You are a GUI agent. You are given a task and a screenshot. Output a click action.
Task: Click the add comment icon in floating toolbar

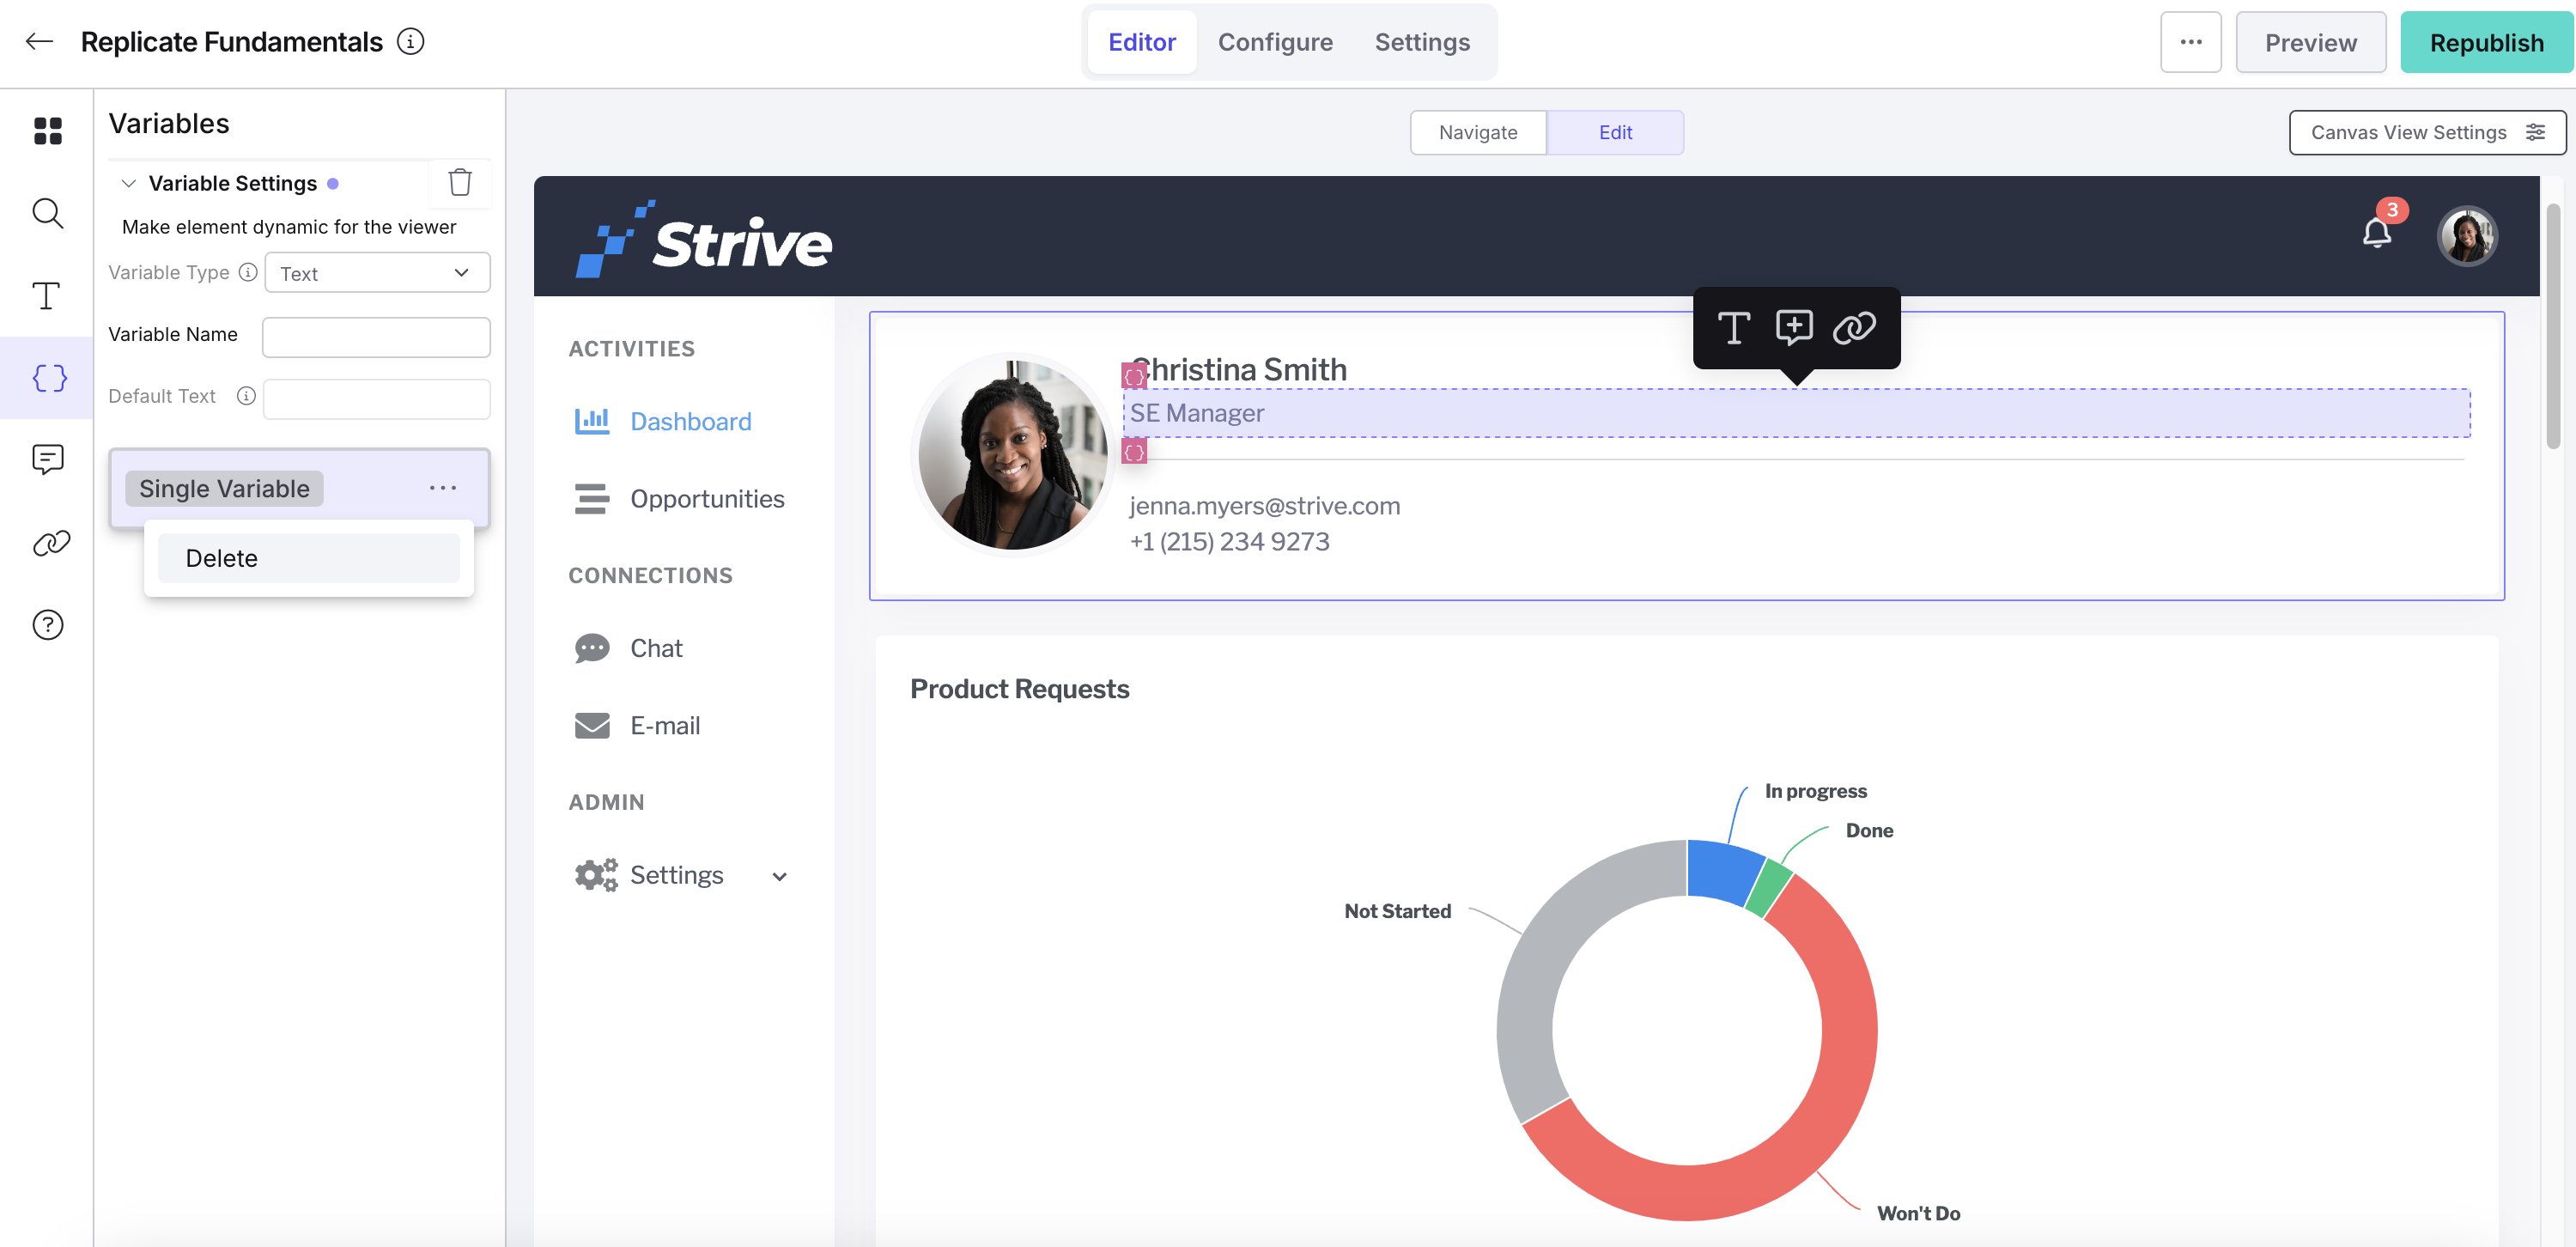point(1794,328)
